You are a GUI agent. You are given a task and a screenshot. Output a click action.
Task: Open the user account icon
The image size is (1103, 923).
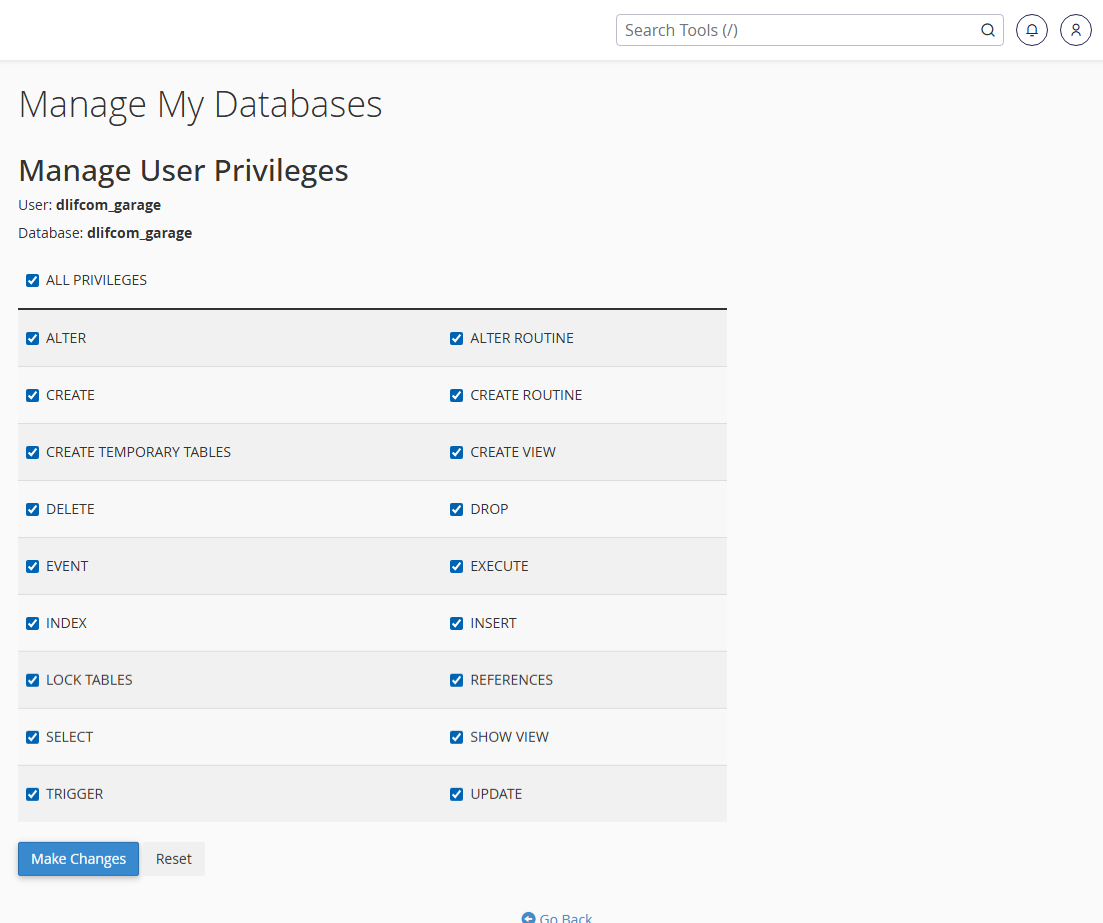tap(1076, 30)
